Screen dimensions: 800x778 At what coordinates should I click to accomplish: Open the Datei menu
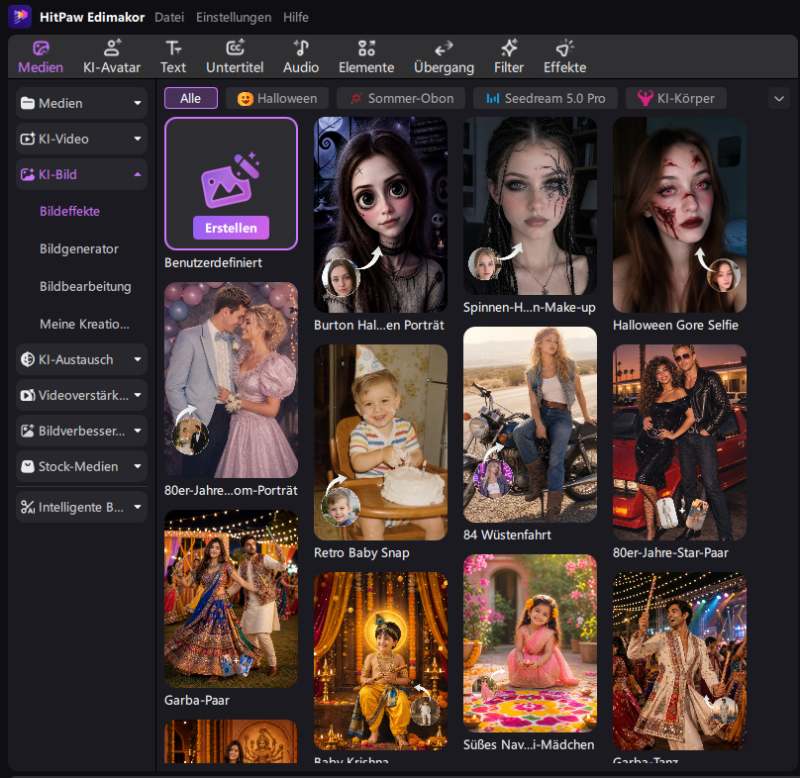169,17
